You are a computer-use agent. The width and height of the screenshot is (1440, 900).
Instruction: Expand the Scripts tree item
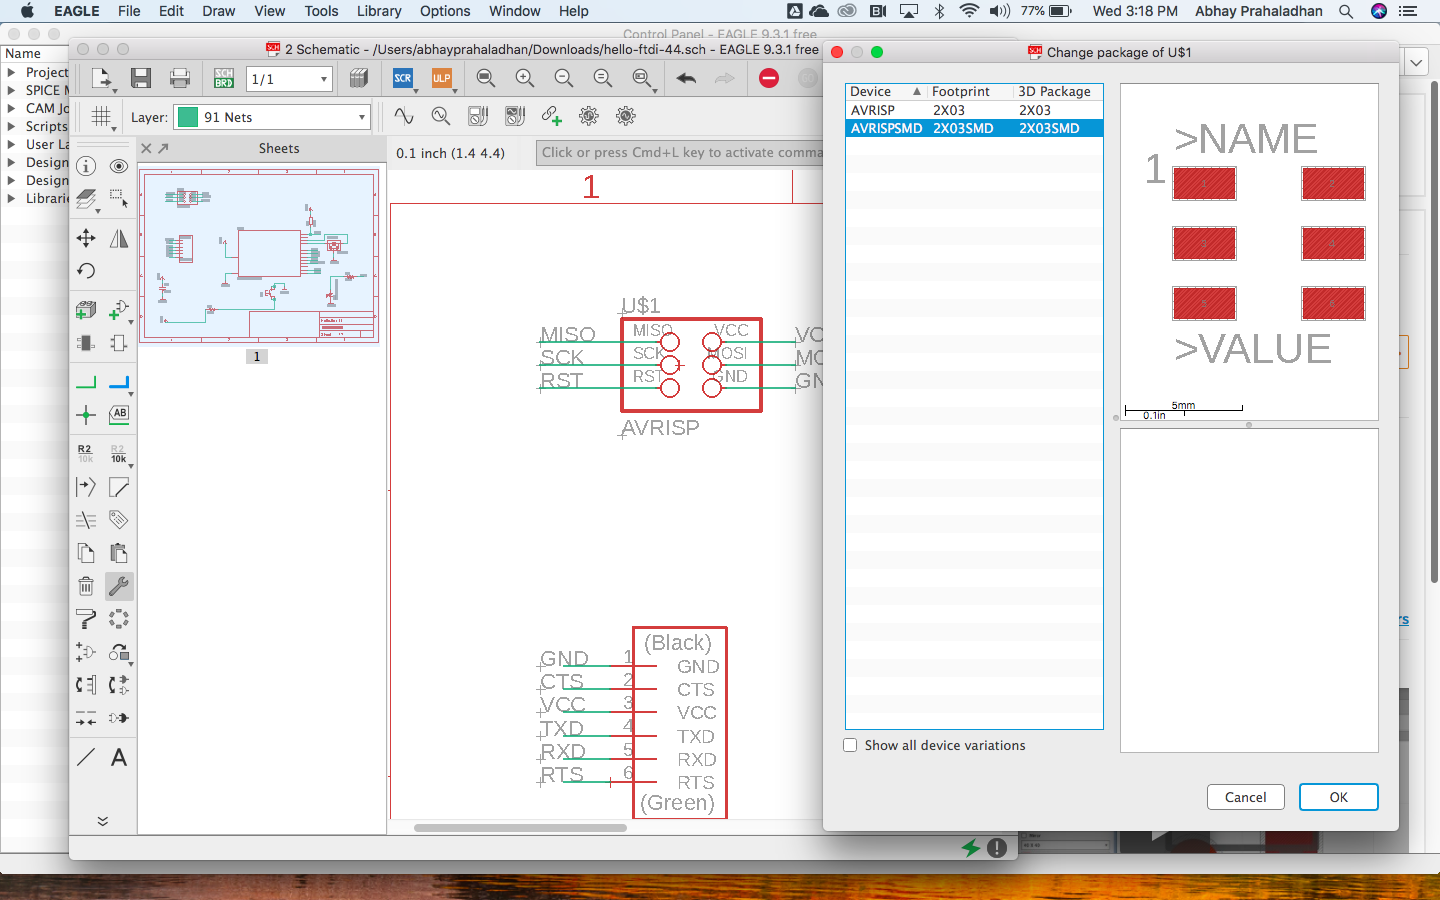[x=11, y=126]
